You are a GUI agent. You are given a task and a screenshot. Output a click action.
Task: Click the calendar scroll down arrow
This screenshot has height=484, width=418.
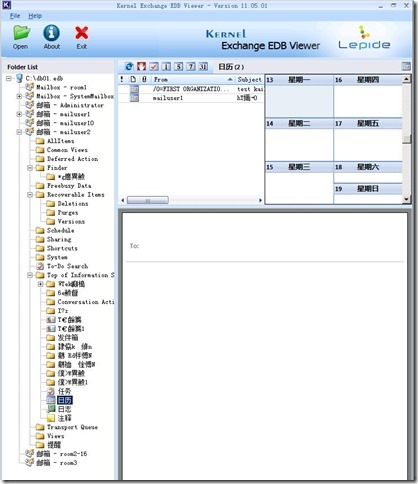(406, 199)
